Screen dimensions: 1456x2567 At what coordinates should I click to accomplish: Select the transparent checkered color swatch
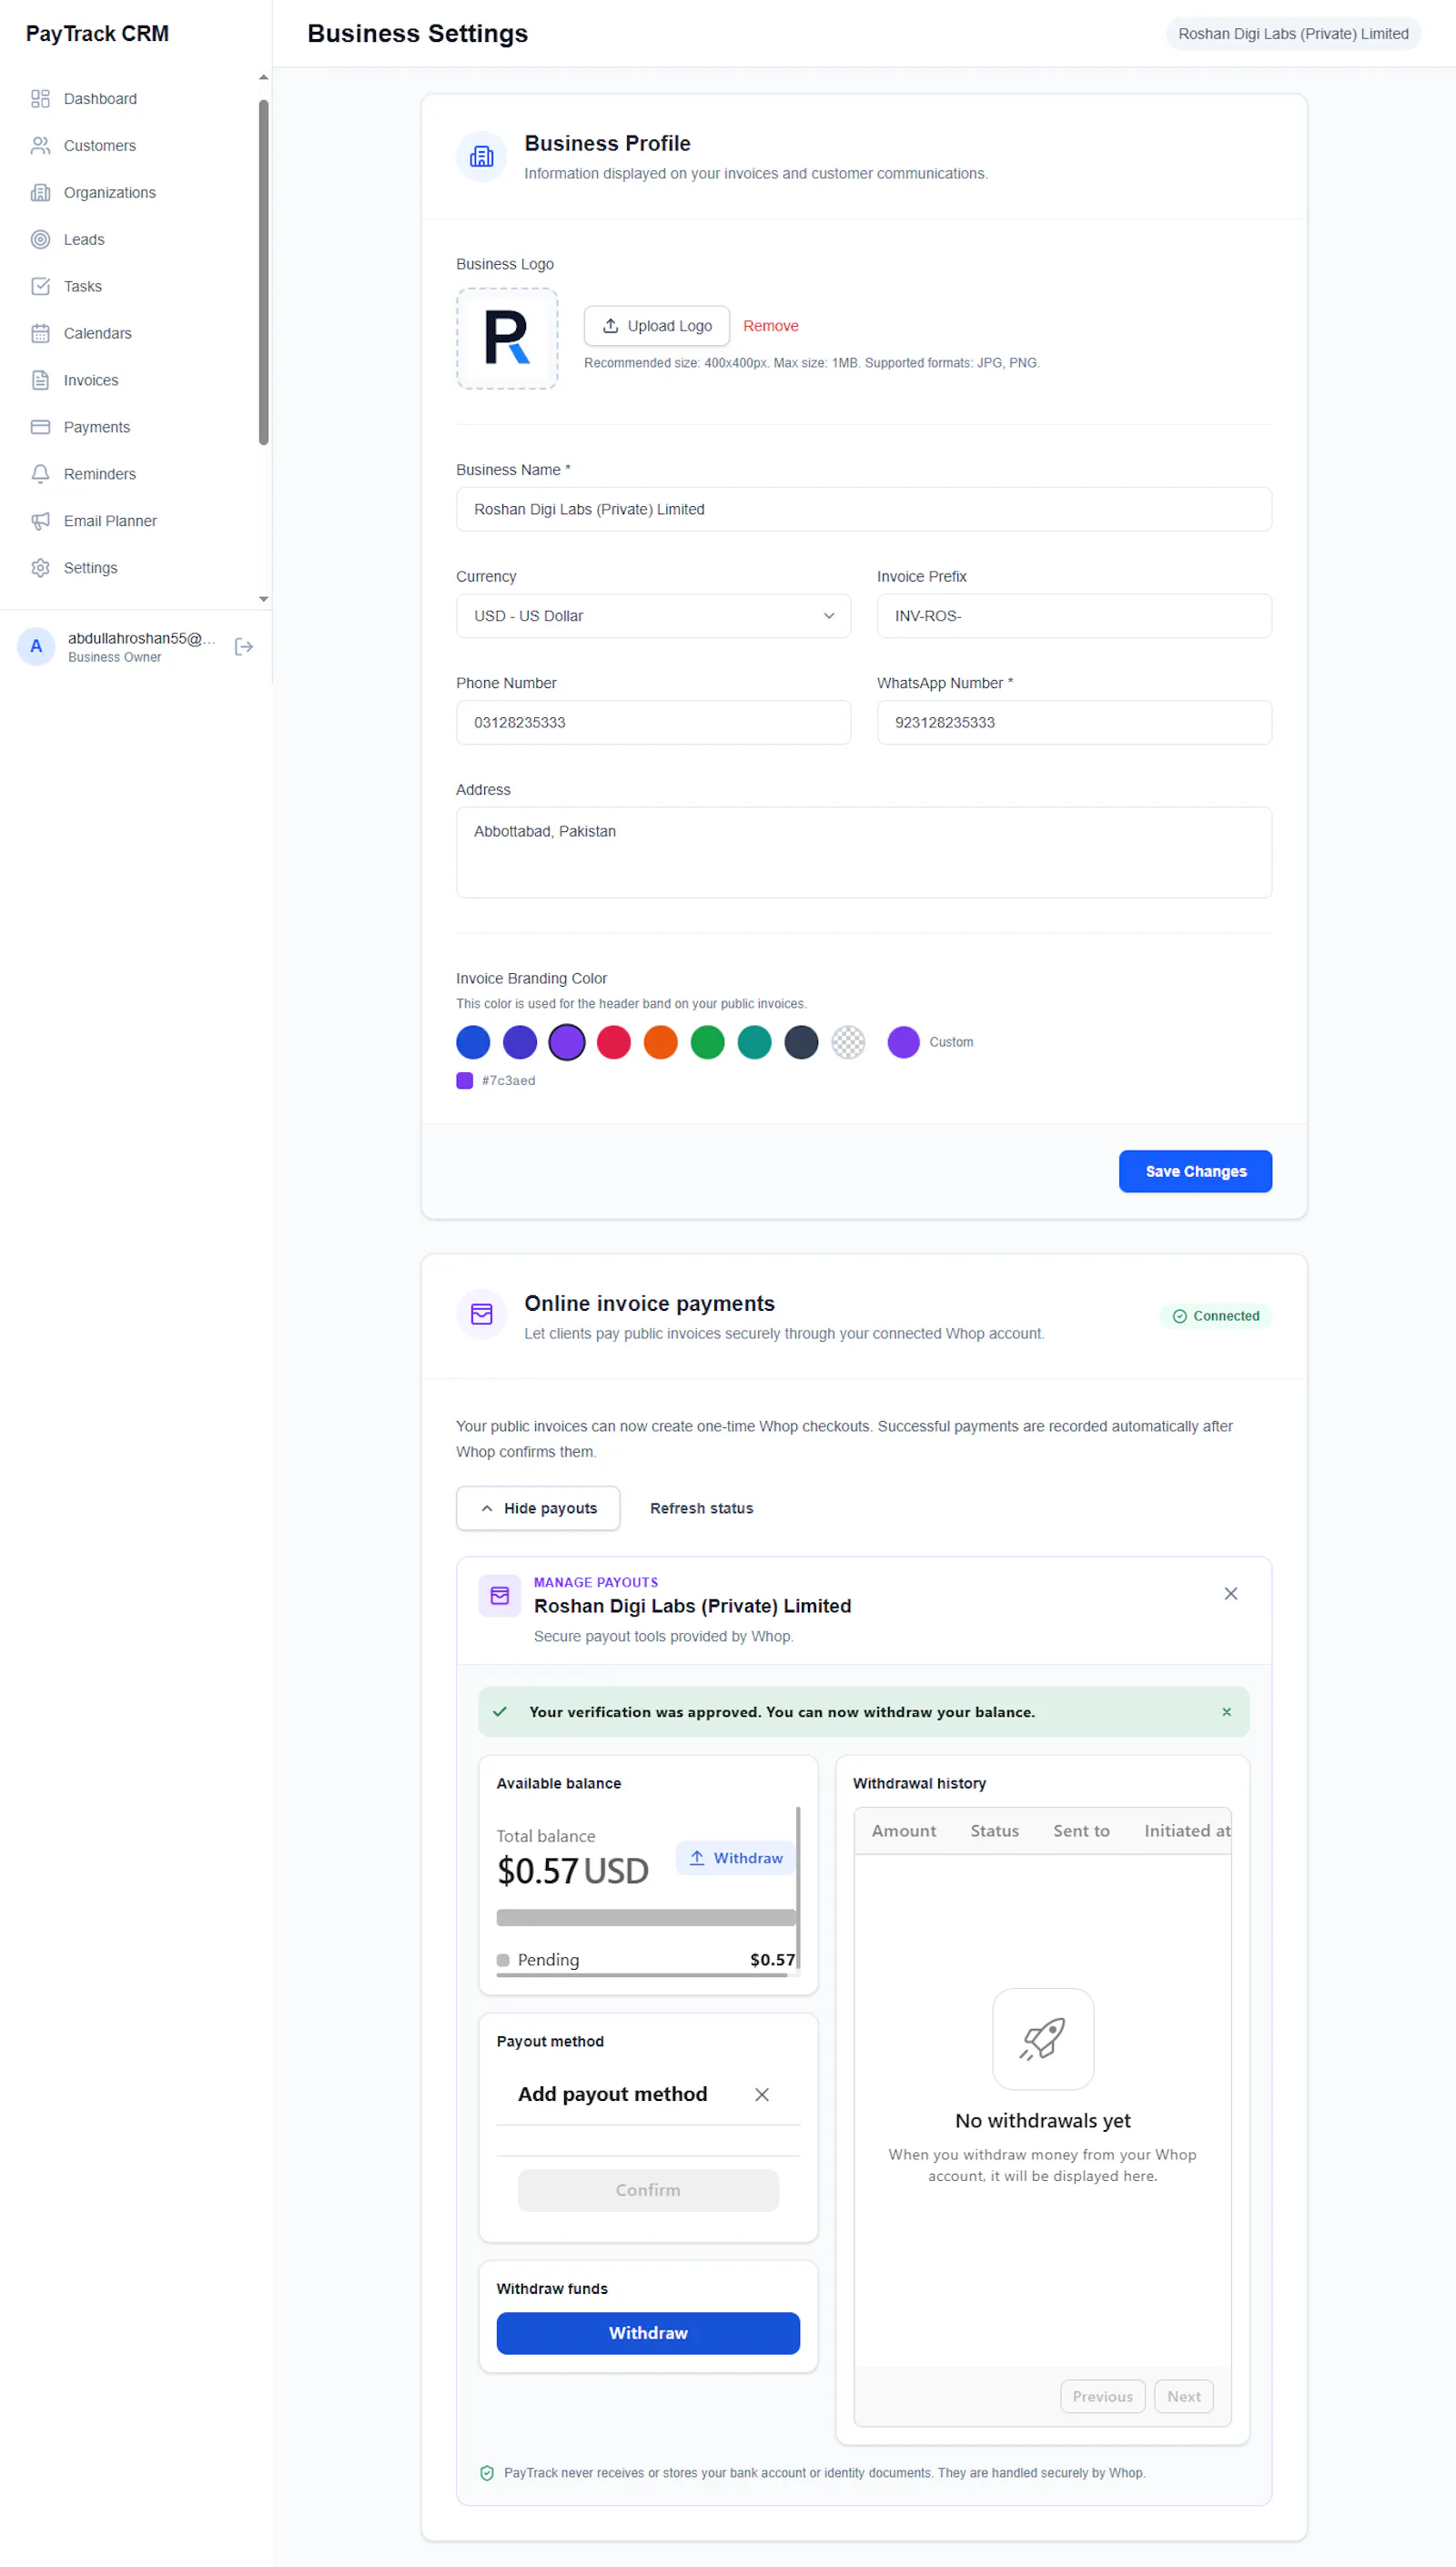pyautogui.click(x=849, y=1042)
